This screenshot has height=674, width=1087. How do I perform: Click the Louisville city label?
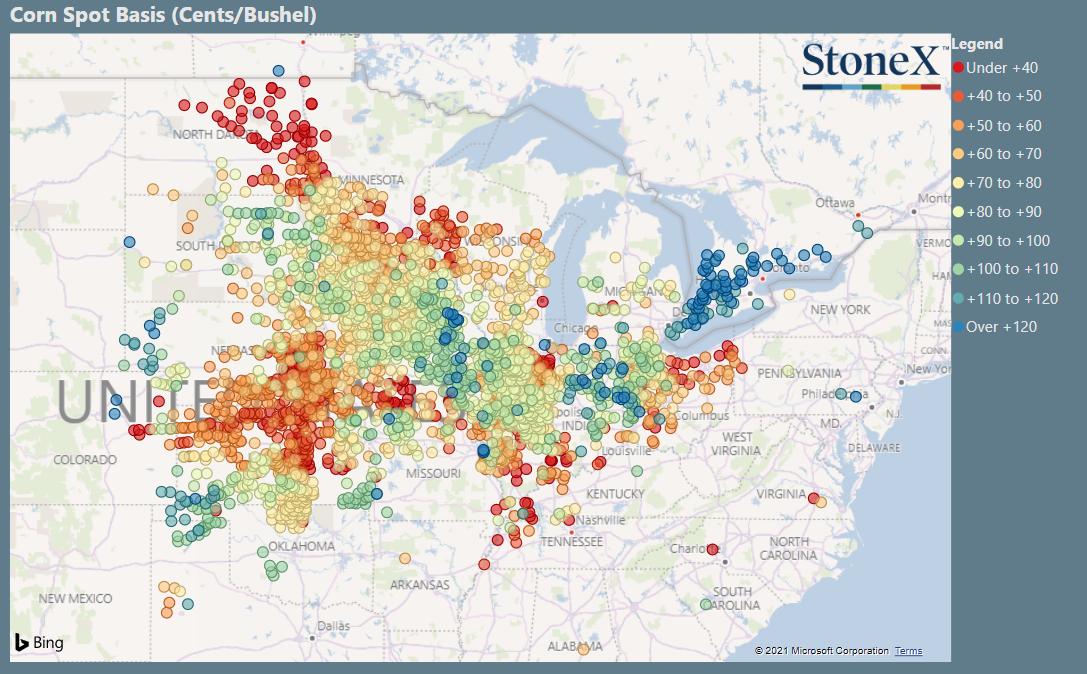click(x=627, y=451)
